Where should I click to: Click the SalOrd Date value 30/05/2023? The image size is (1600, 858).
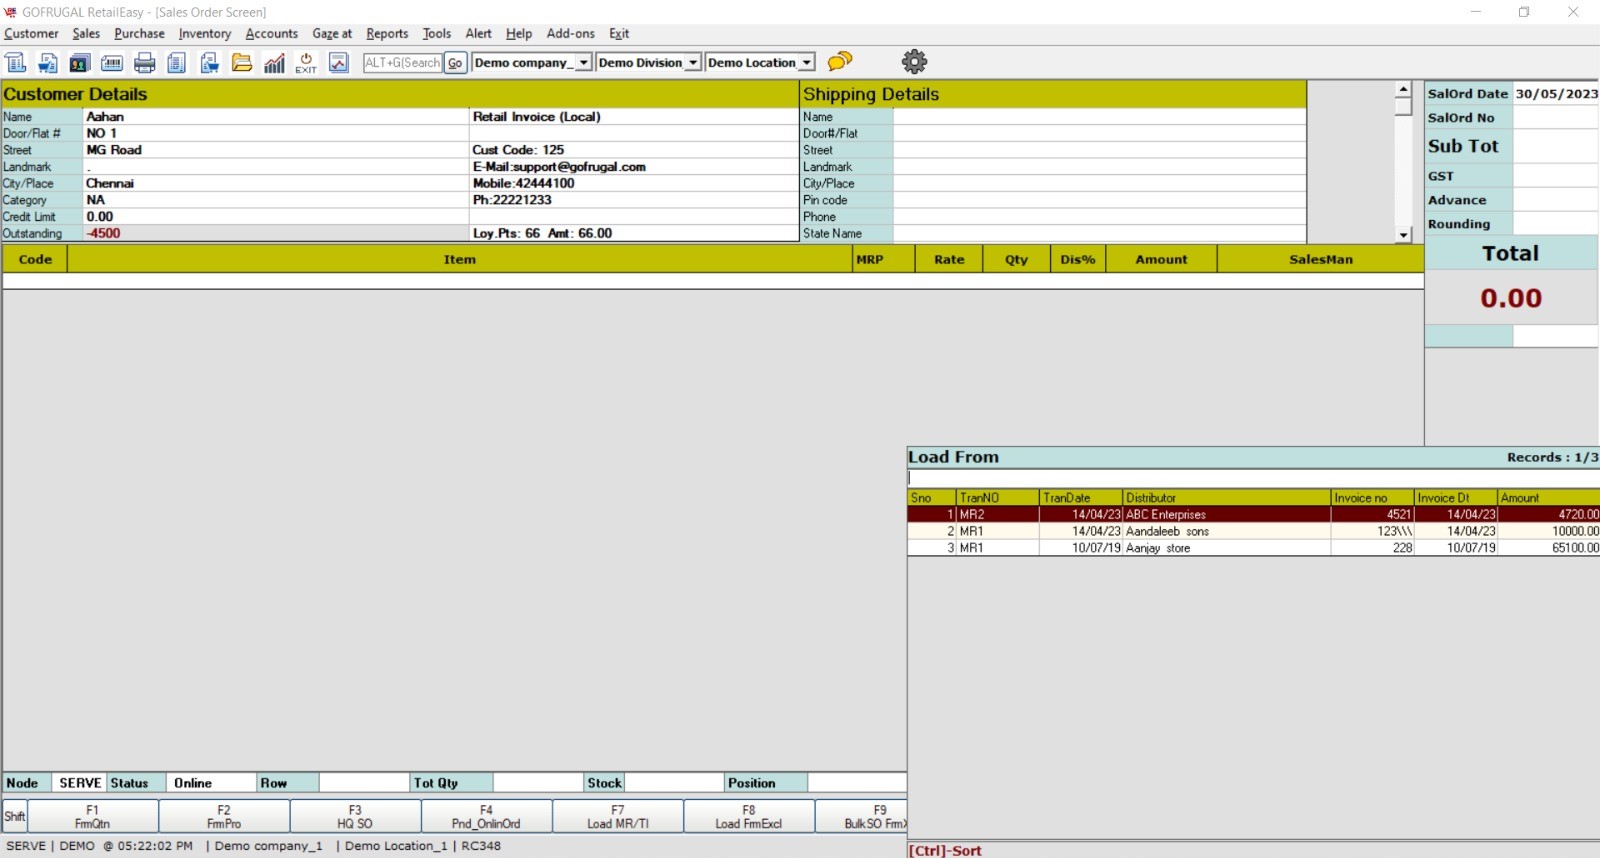point(1556,93)
